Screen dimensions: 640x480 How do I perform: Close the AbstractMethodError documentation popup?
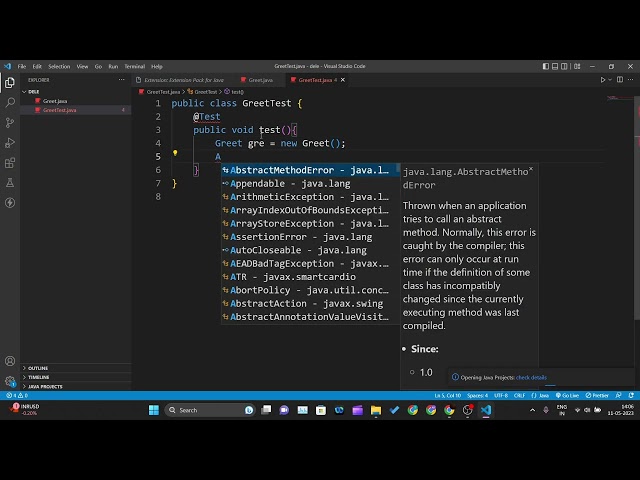[531, 169]
